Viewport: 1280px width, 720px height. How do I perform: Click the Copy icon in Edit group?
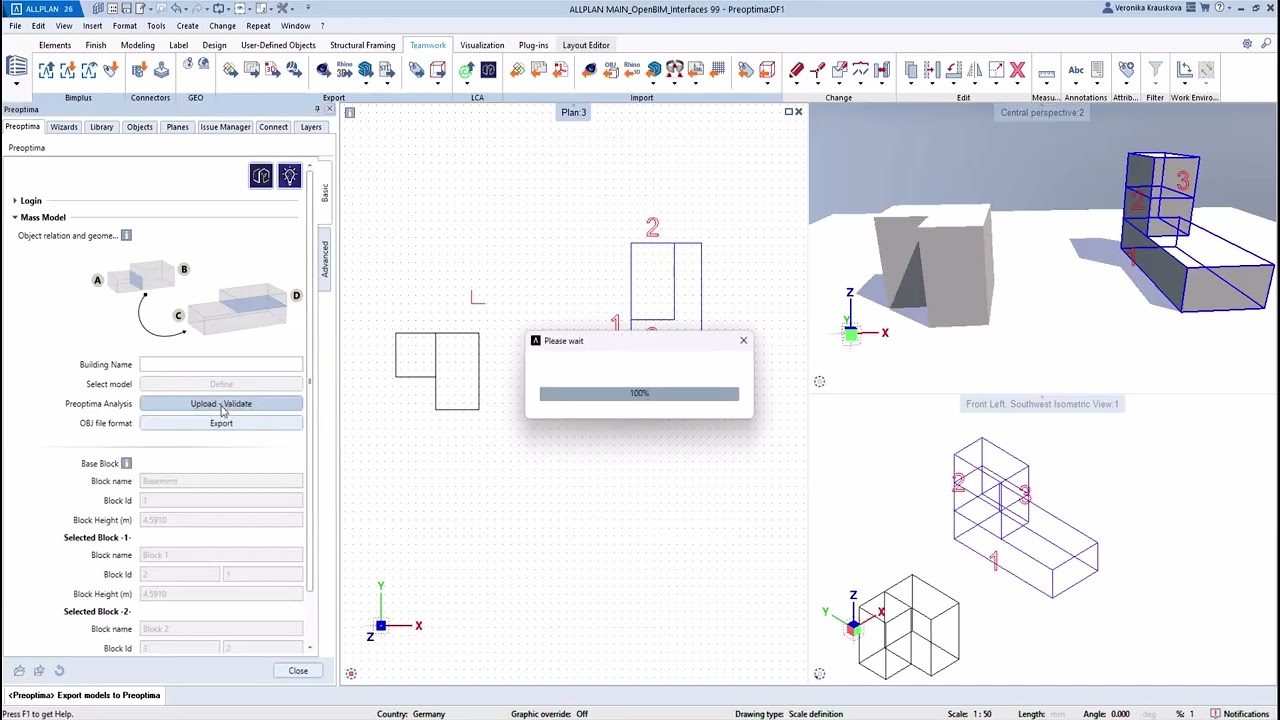coord(911,70)
